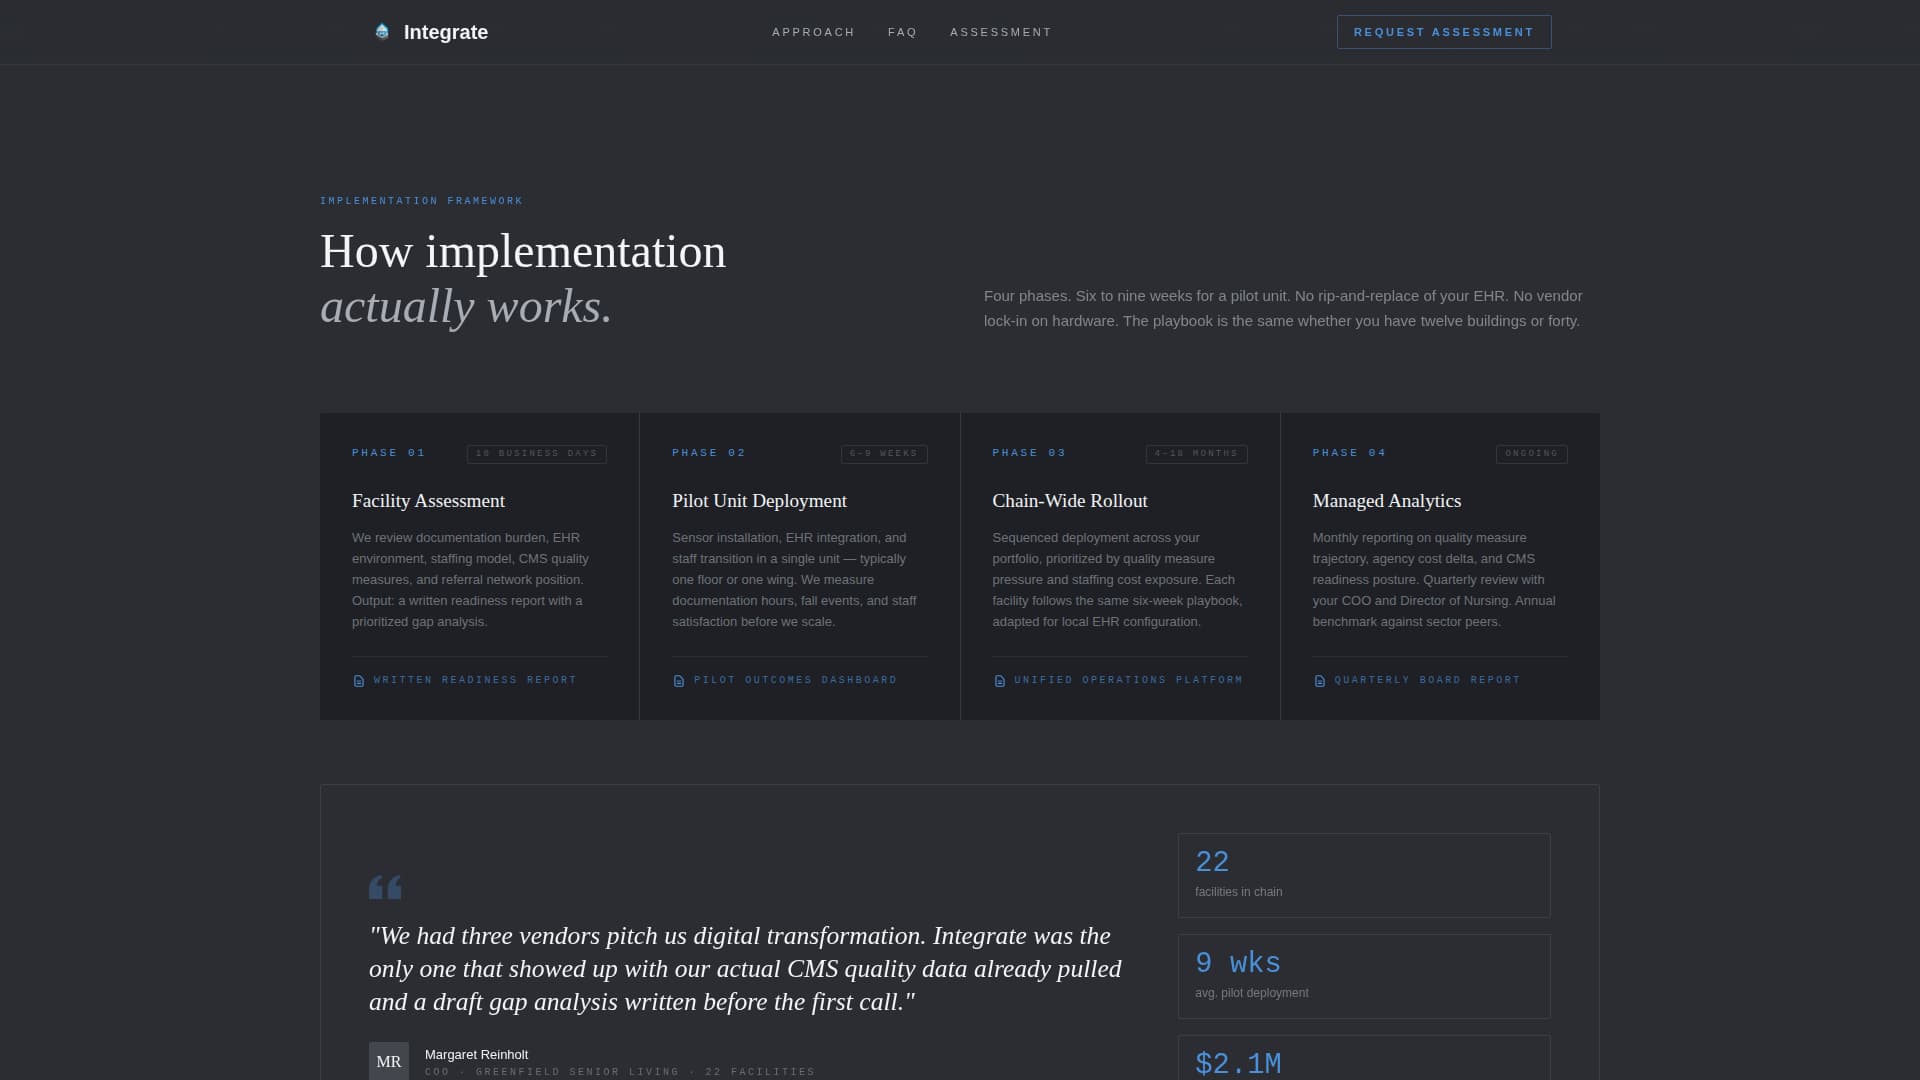Click the 'avg. pilot deployment' caption
The width and height of the screenshot is (1920, 1080).
coord(1251,993)
